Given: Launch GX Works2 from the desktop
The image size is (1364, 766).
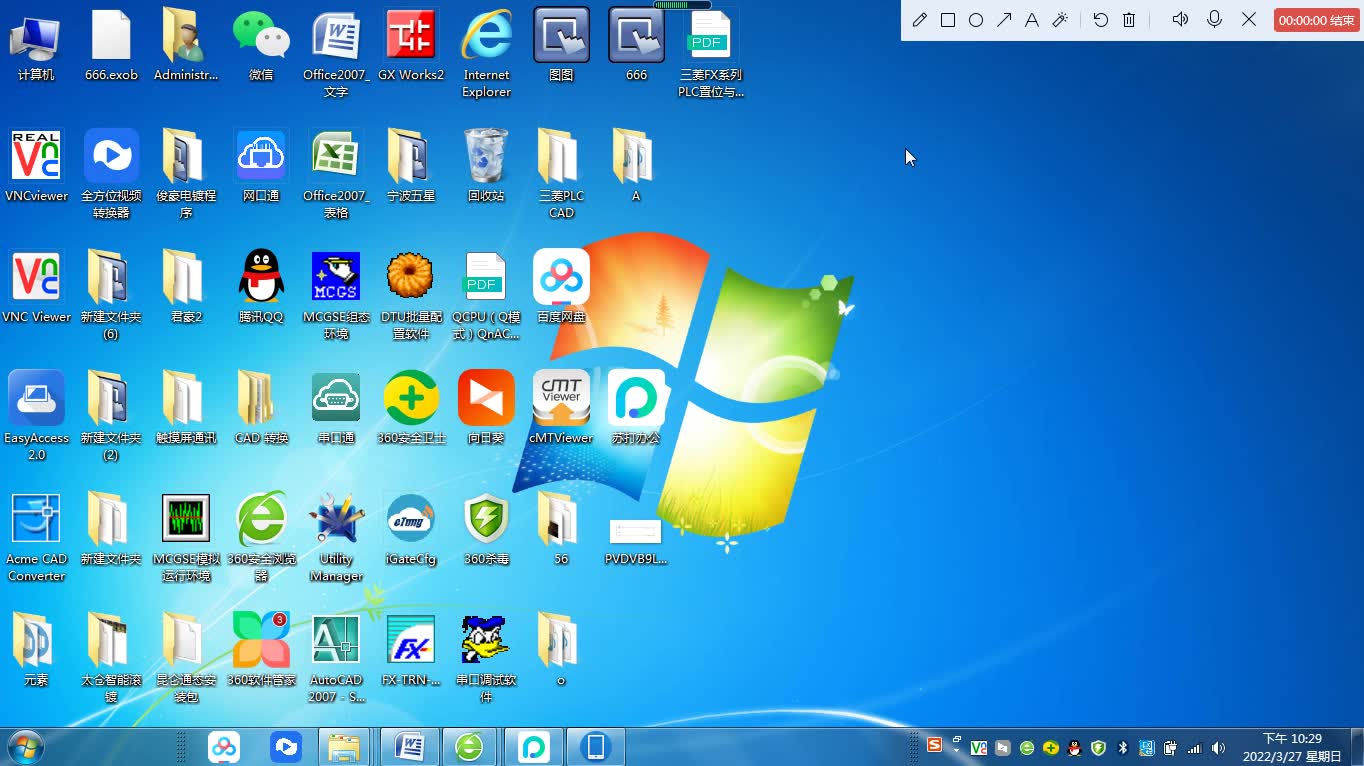Looking at the screenshot, I should [x=411, y=45].
